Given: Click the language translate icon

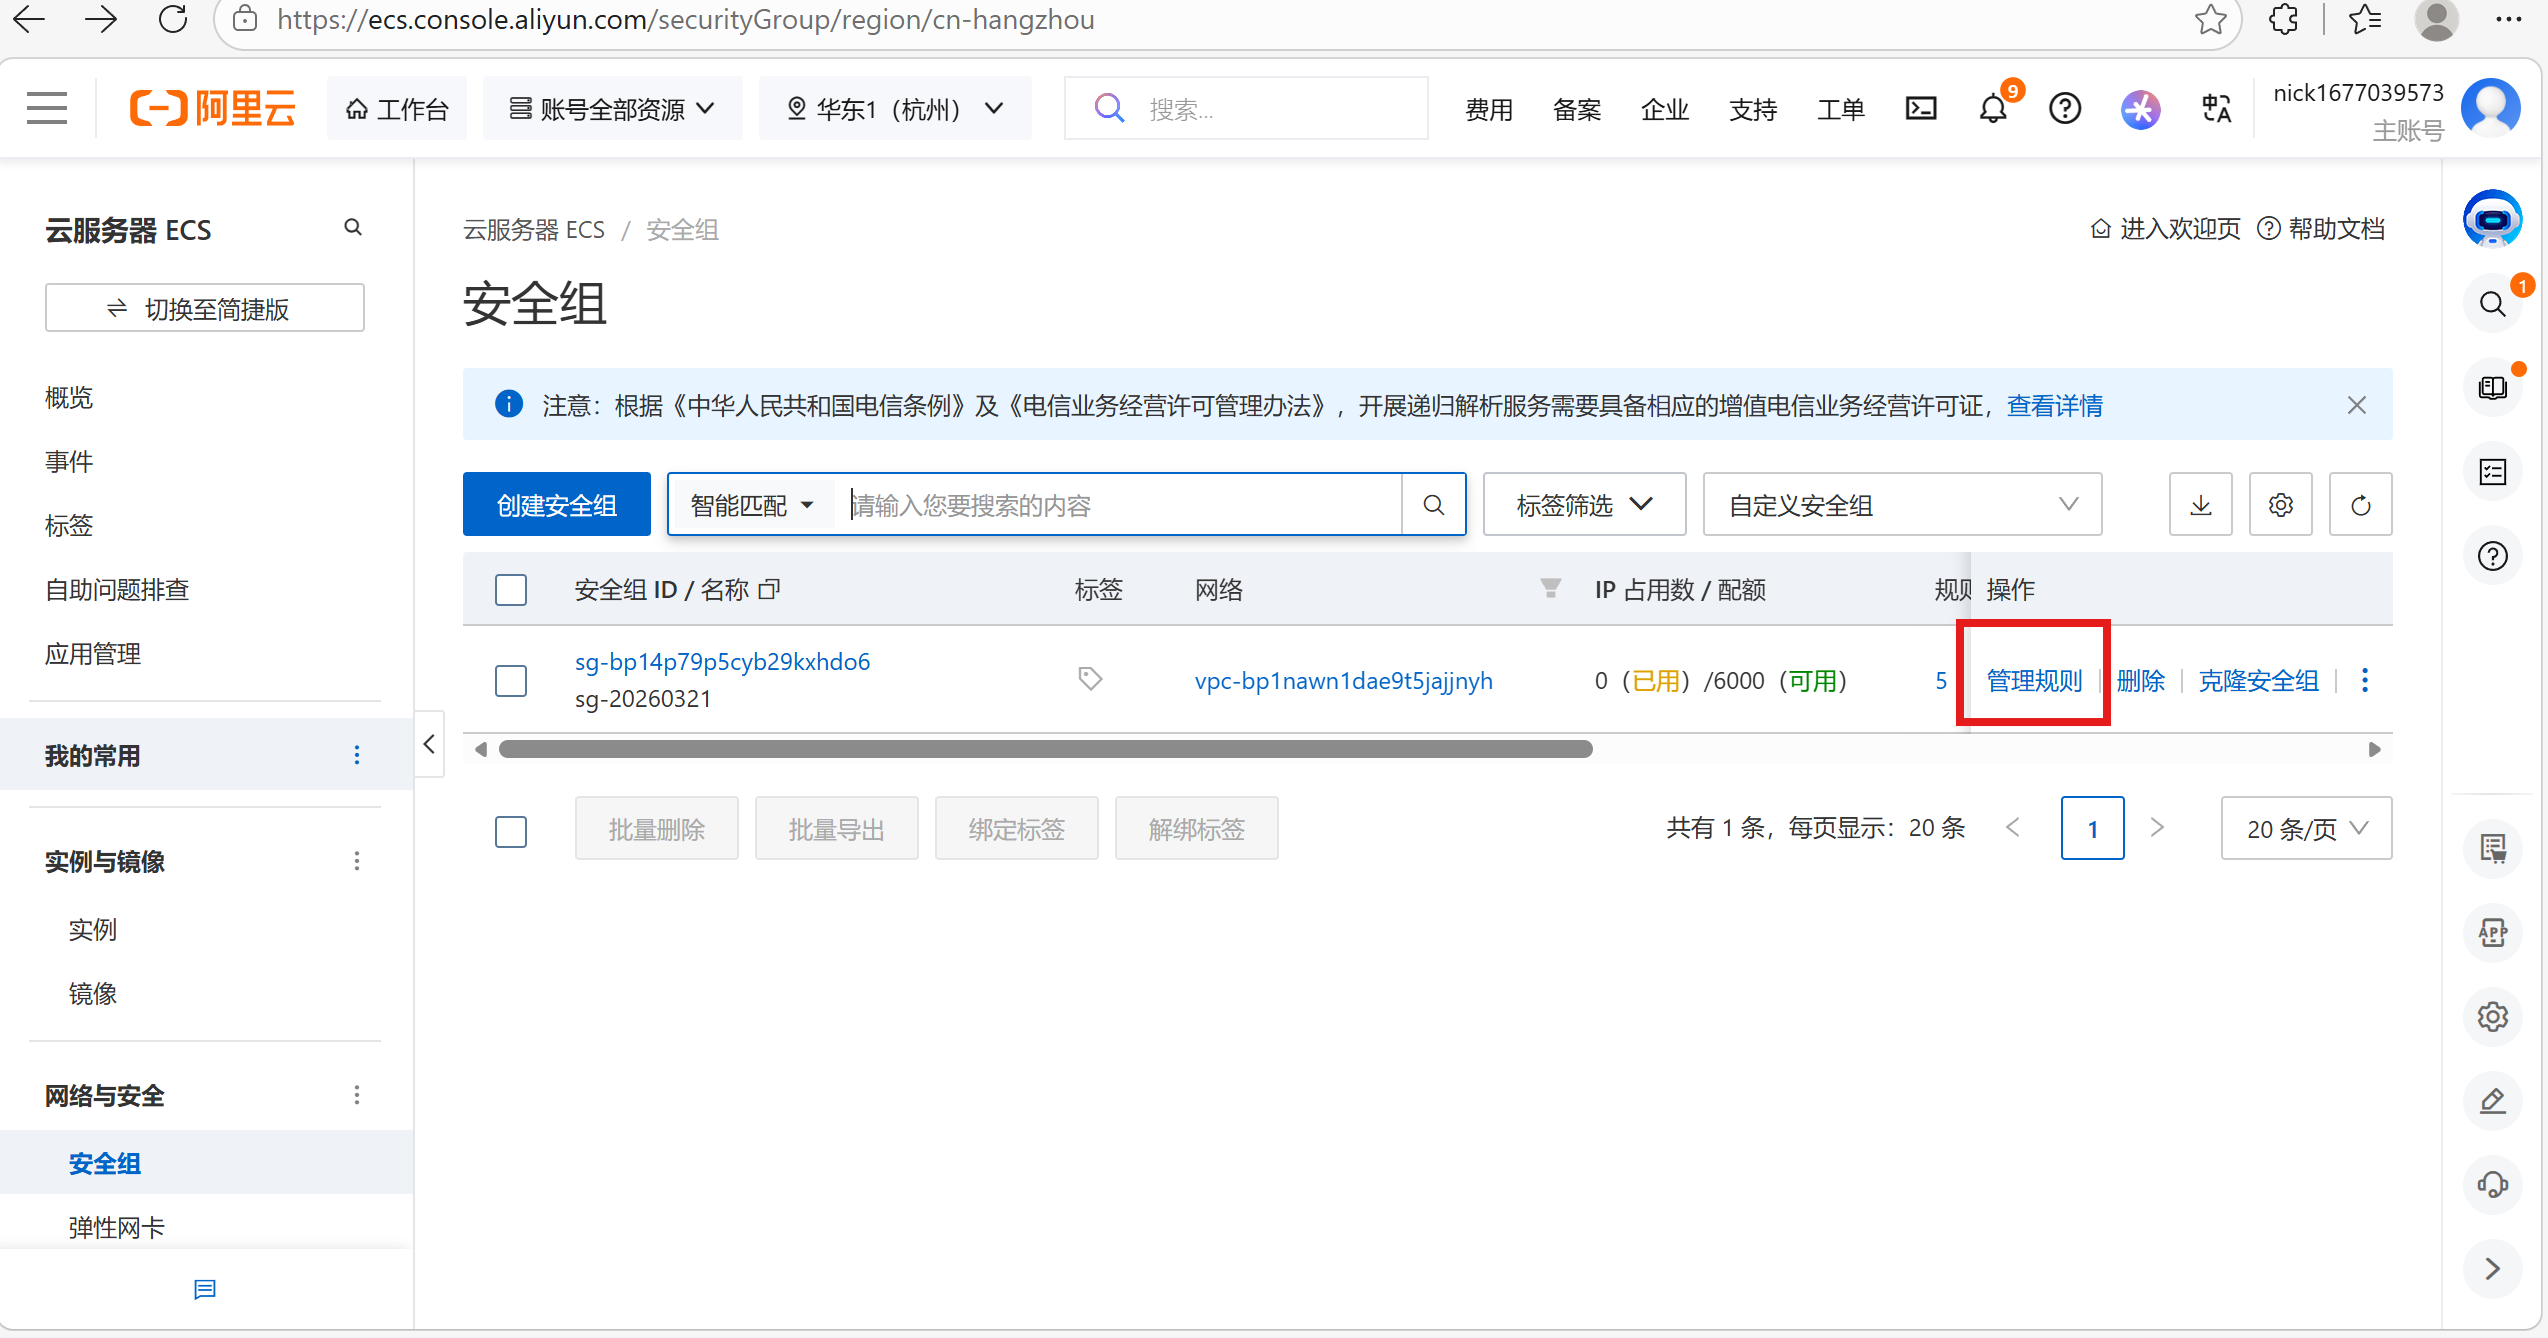Looking at the screenshot, I should point(2216,108).
